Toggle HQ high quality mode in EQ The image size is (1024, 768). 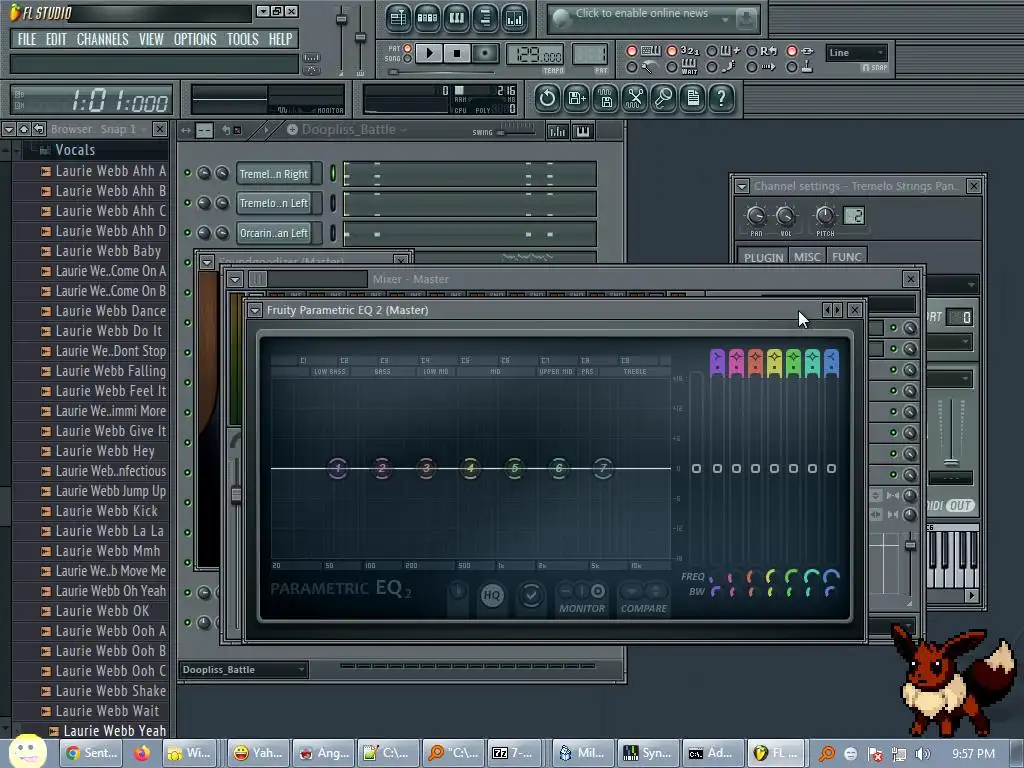(x=492, y=595)
